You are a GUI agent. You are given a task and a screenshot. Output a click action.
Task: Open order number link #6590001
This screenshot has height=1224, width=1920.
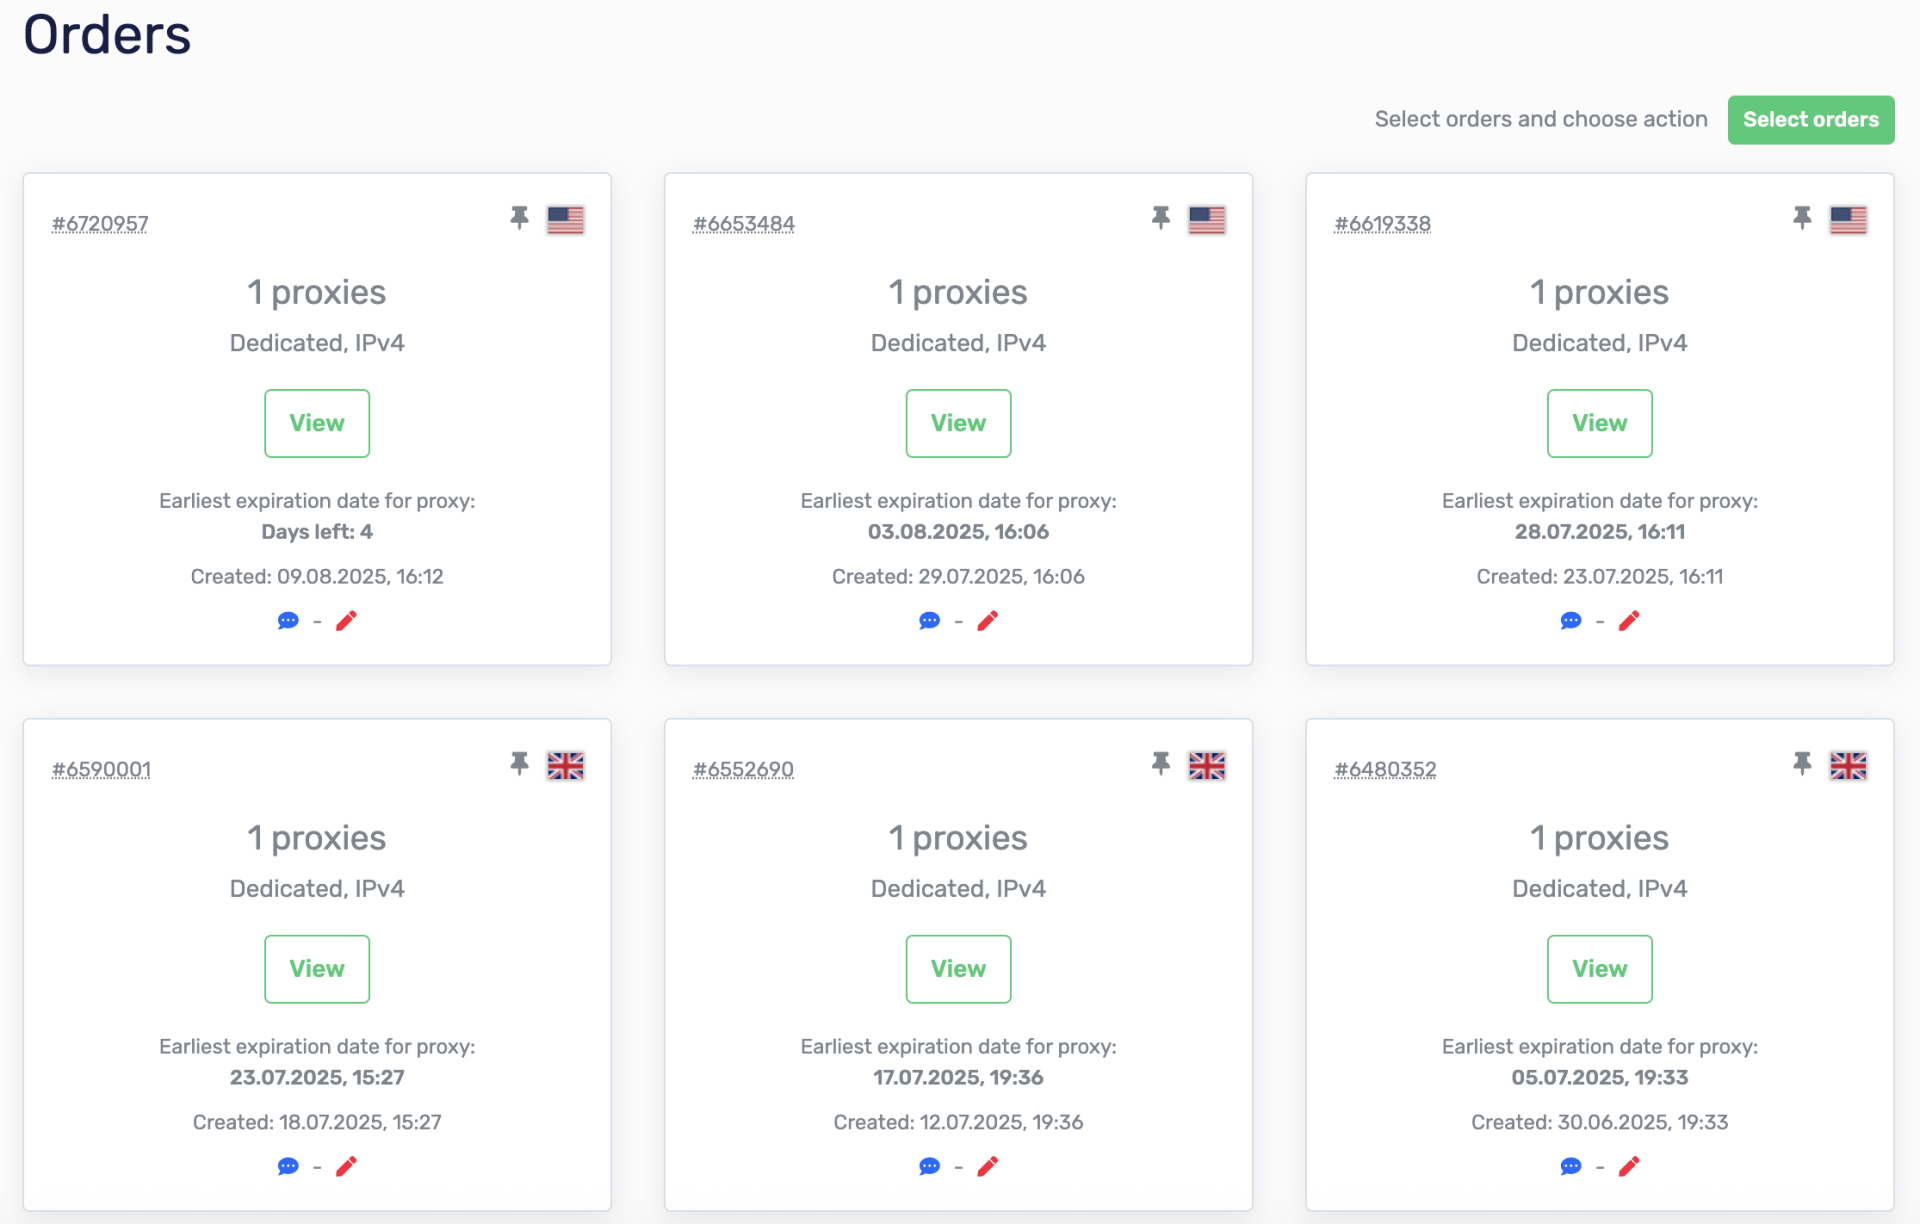click(x=102, y=770)
